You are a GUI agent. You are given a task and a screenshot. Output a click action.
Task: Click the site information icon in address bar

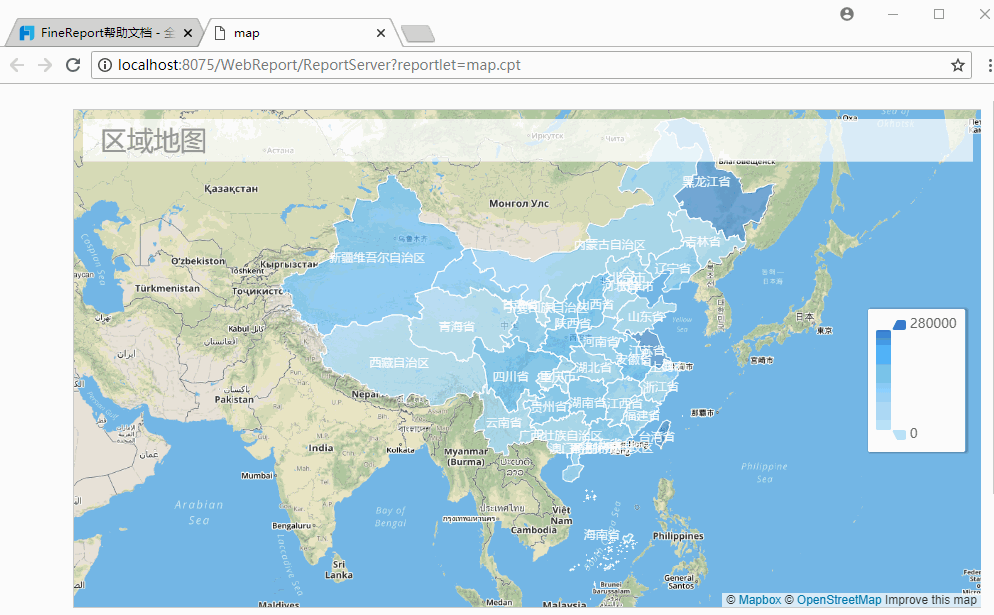tap(105, 65)
